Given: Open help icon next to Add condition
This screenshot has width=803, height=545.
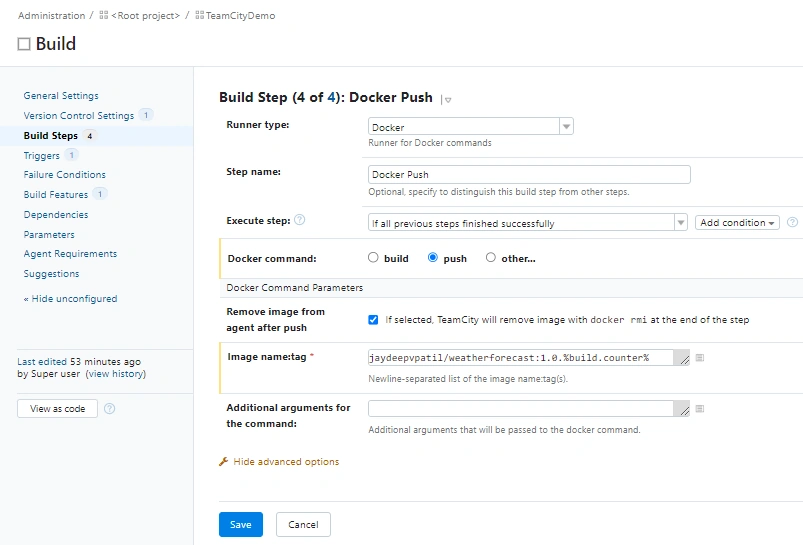Looking at the screenshot, I should 792,222.
